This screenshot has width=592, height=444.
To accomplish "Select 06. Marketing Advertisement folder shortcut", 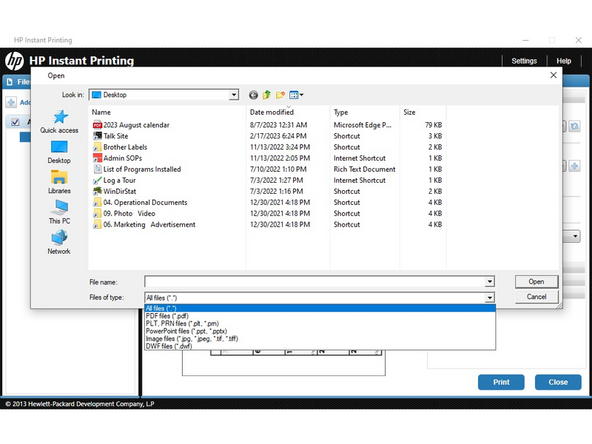I will pos(144,225).
